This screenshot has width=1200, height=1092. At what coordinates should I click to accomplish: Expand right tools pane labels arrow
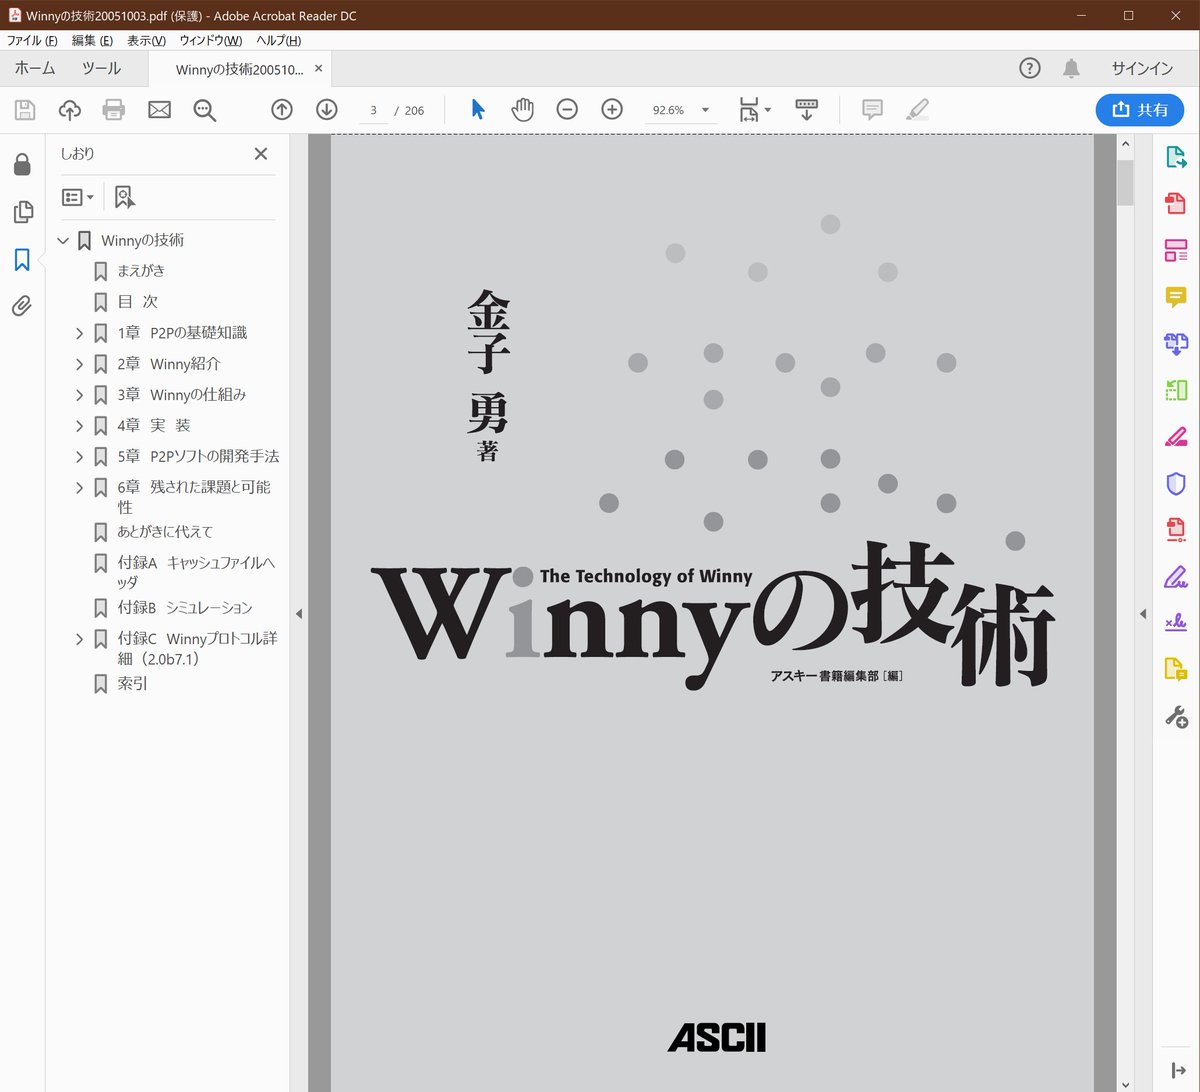1178,1071
